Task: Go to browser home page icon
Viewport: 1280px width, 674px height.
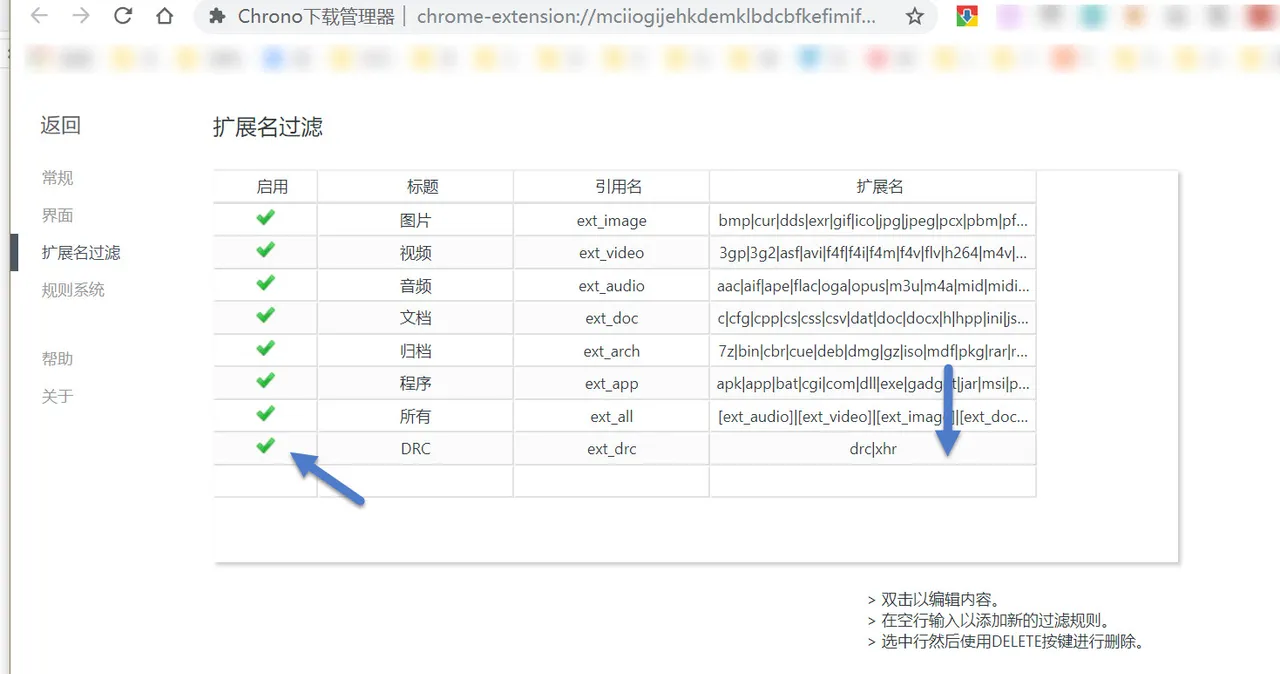Action: point(165,16)
